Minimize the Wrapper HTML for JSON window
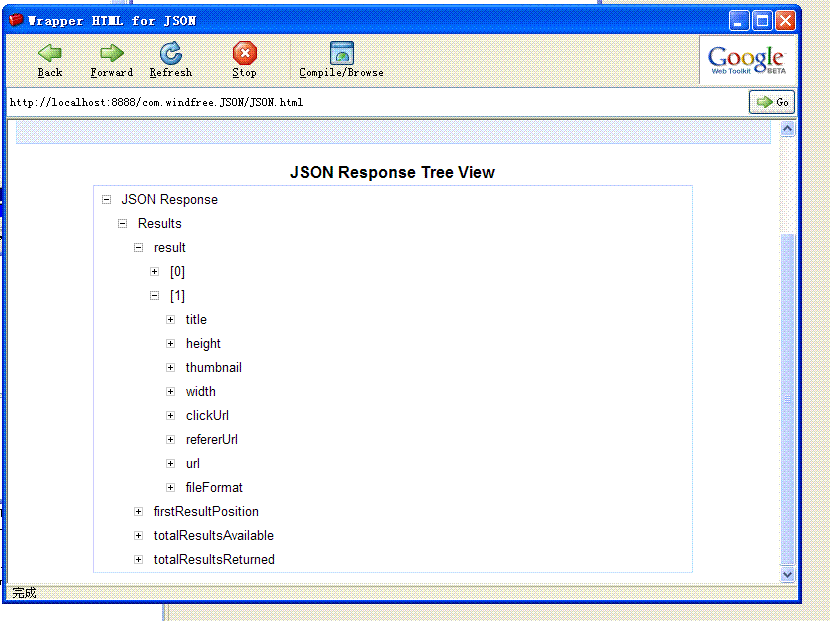 [739, 21]
